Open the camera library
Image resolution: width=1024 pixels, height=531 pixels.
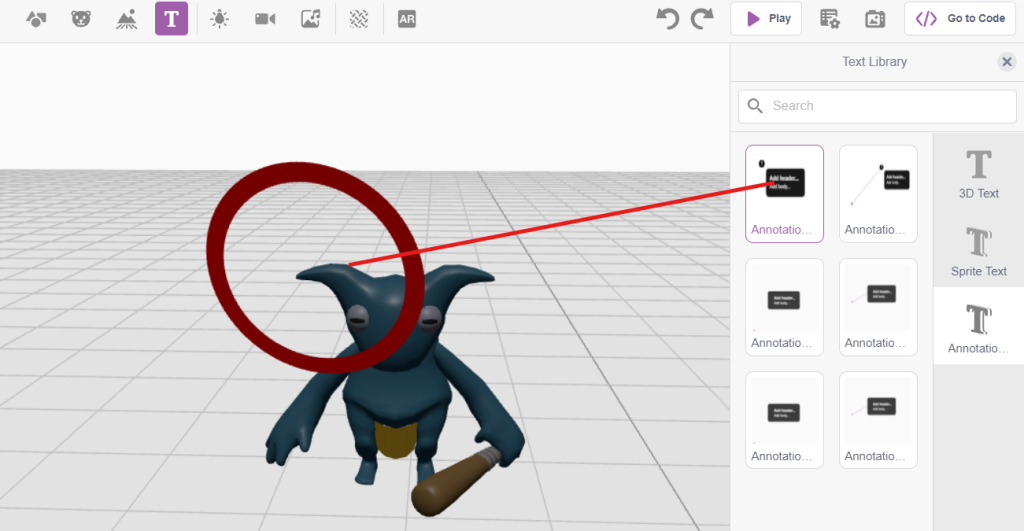tap(265, 19)
